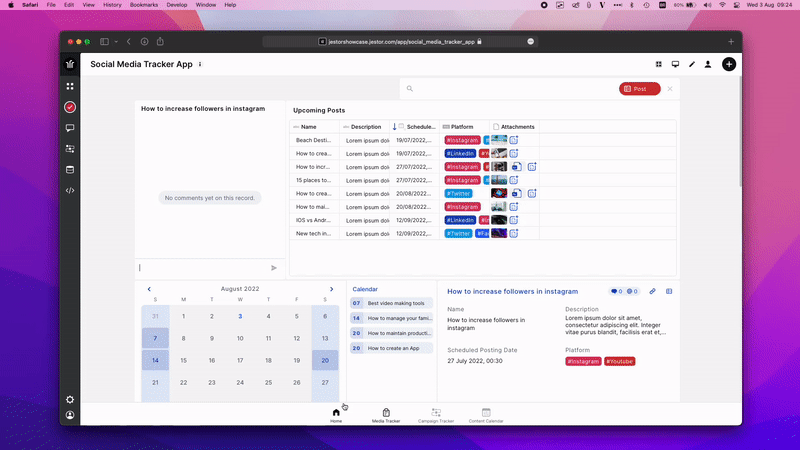Toggle the Safari sidebar button

click(105, 42)
